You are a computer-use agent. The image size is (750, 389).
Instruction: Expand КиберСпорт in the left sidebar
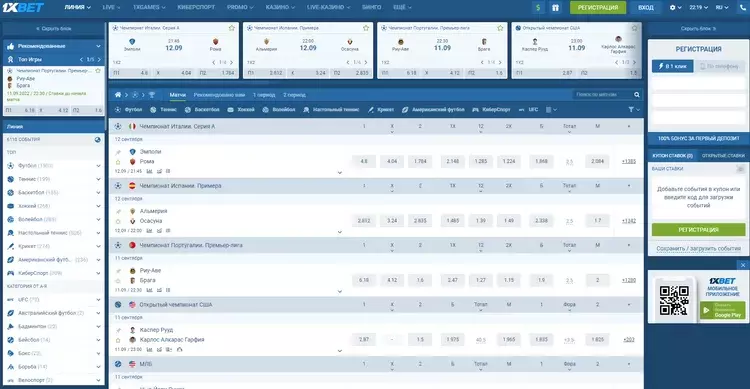coord(98,273)
